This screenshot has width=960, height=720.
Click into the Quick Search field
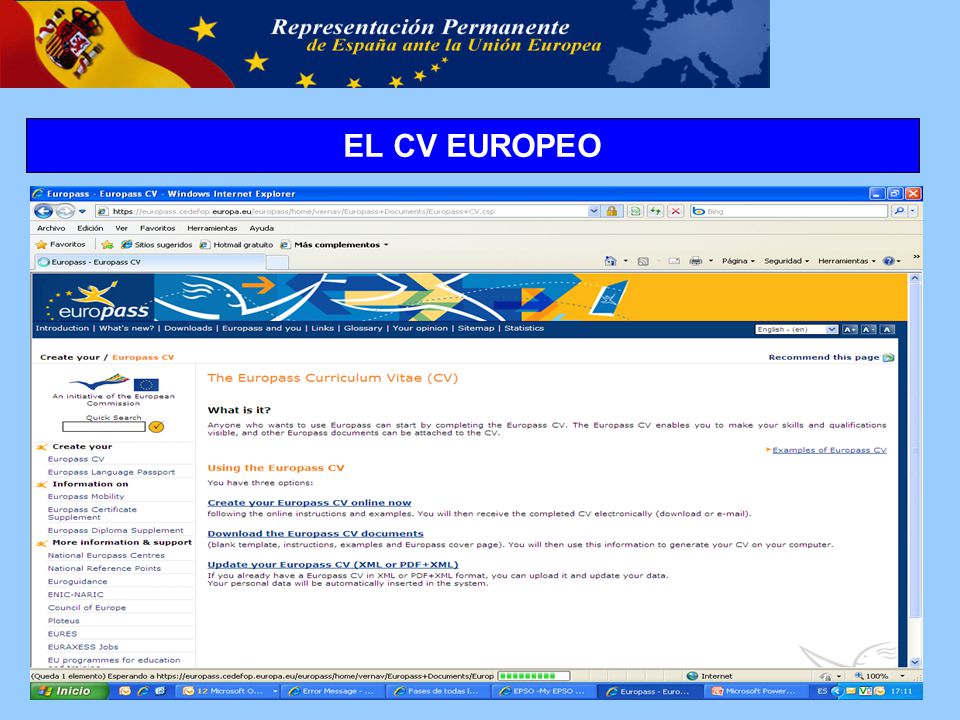click(x=103, y=427)
